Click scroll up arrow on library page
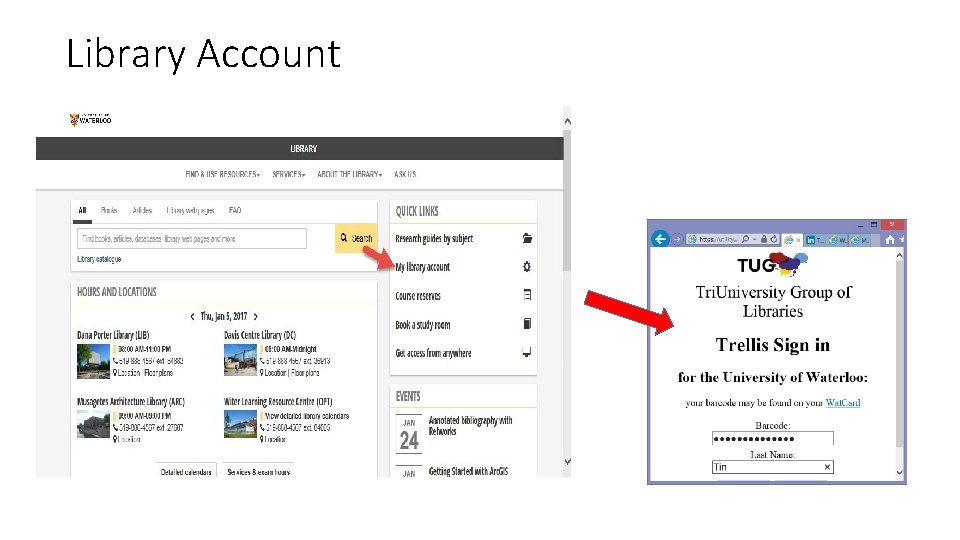Image resolution: width=960 pixels, height=540 pixels. coord(568,121)
